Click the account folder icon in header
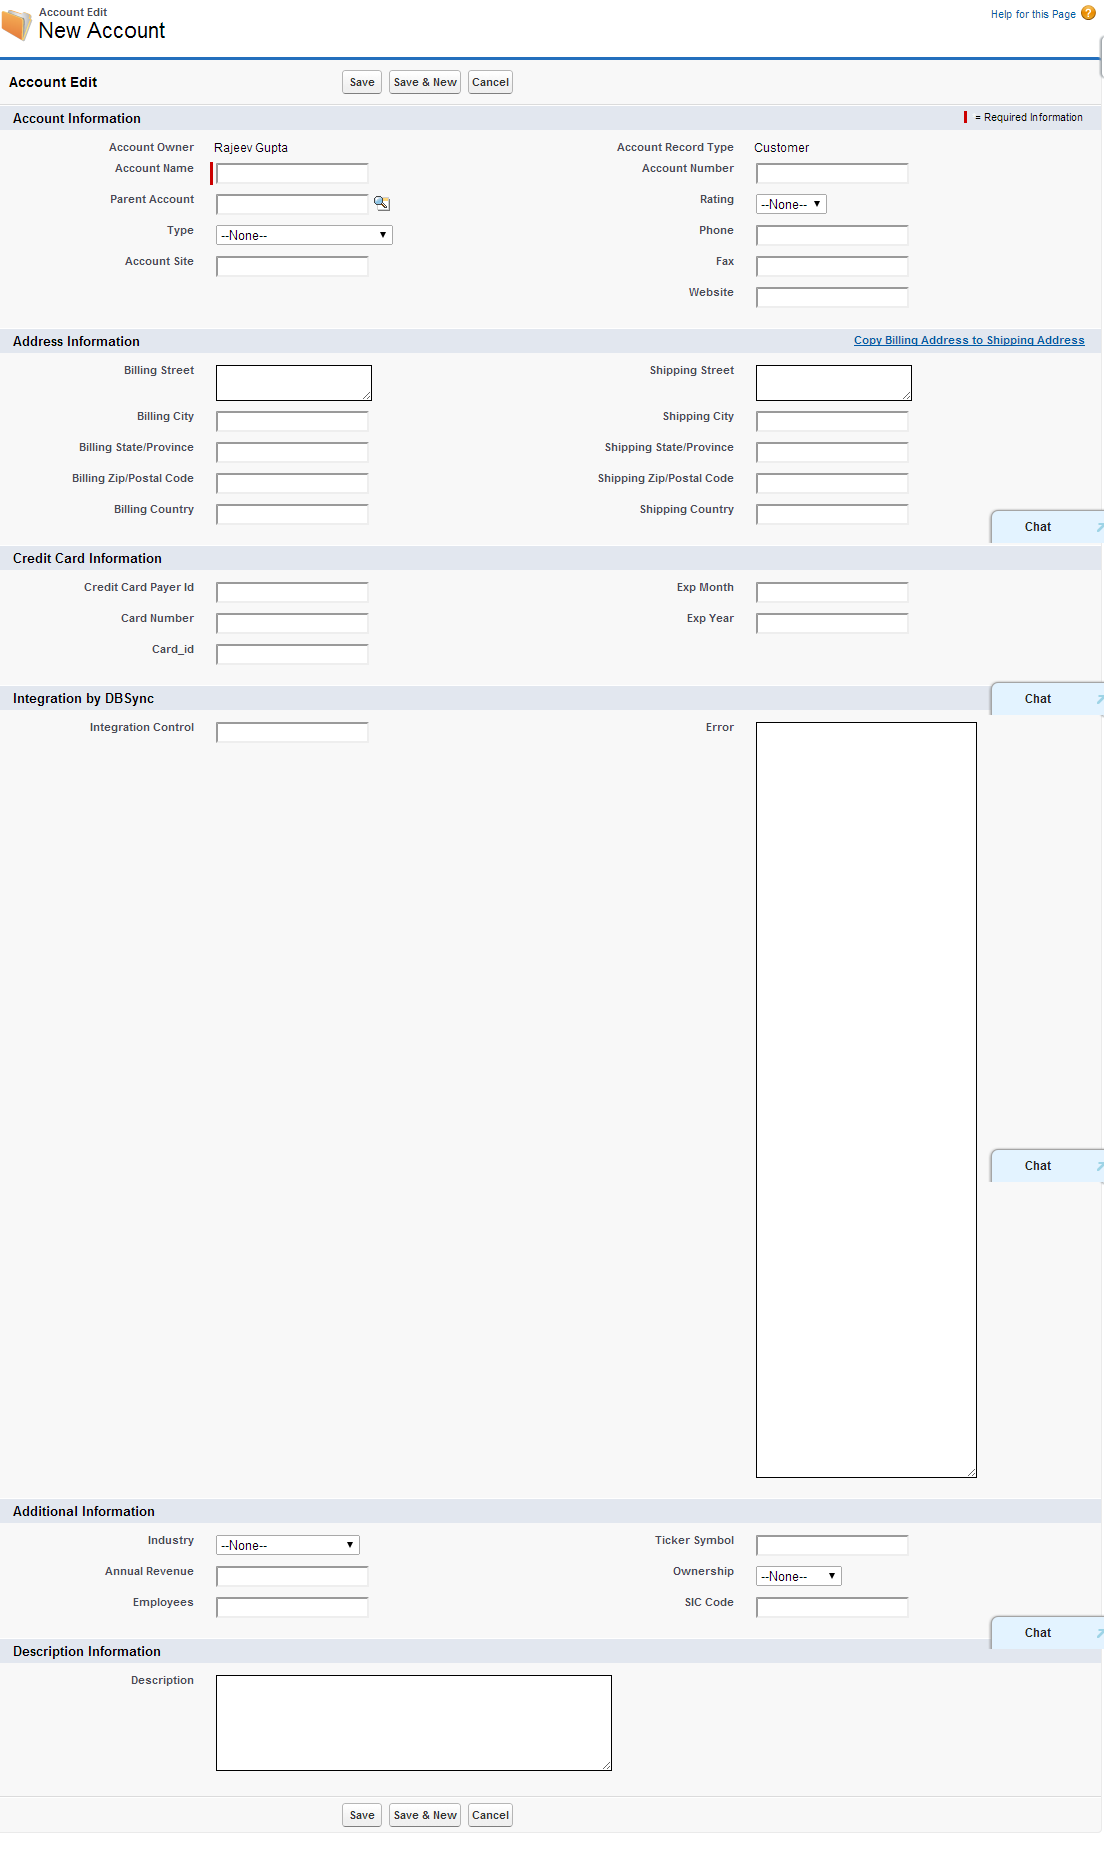Viewport: 1104px width, 1859px height. tap(17, 25)
